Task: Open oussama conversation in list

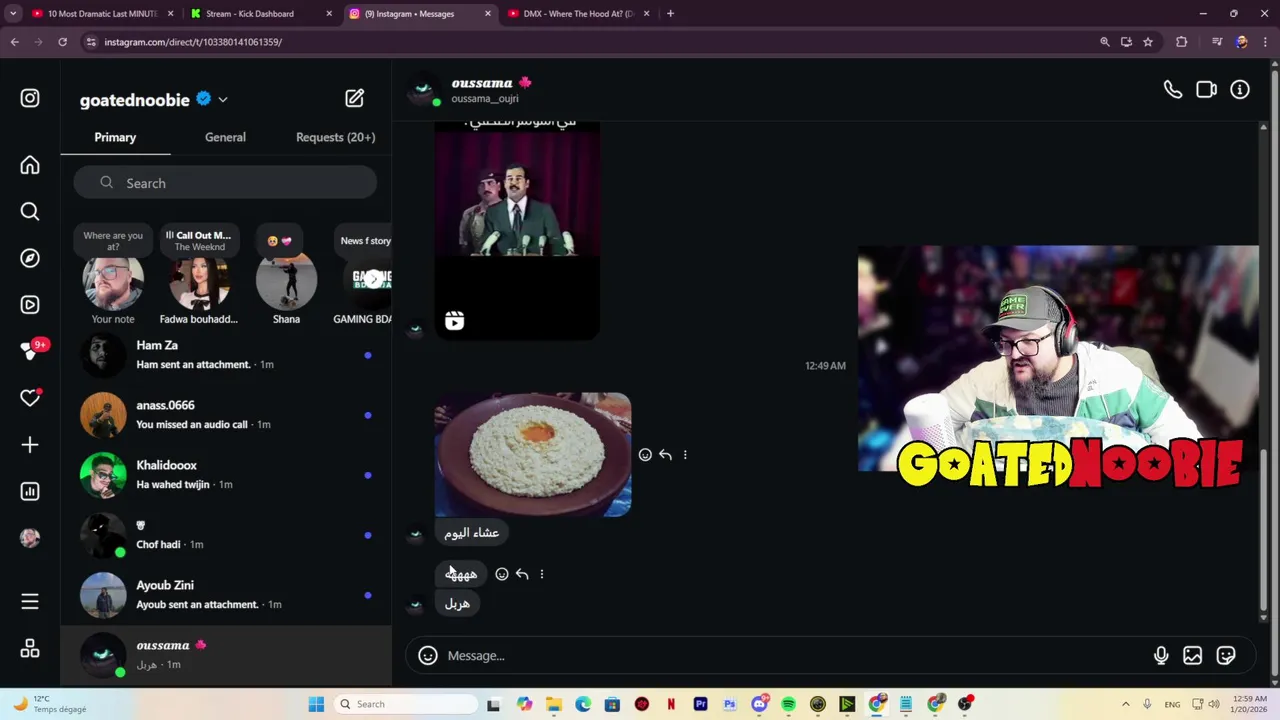Action: point(225,655)
